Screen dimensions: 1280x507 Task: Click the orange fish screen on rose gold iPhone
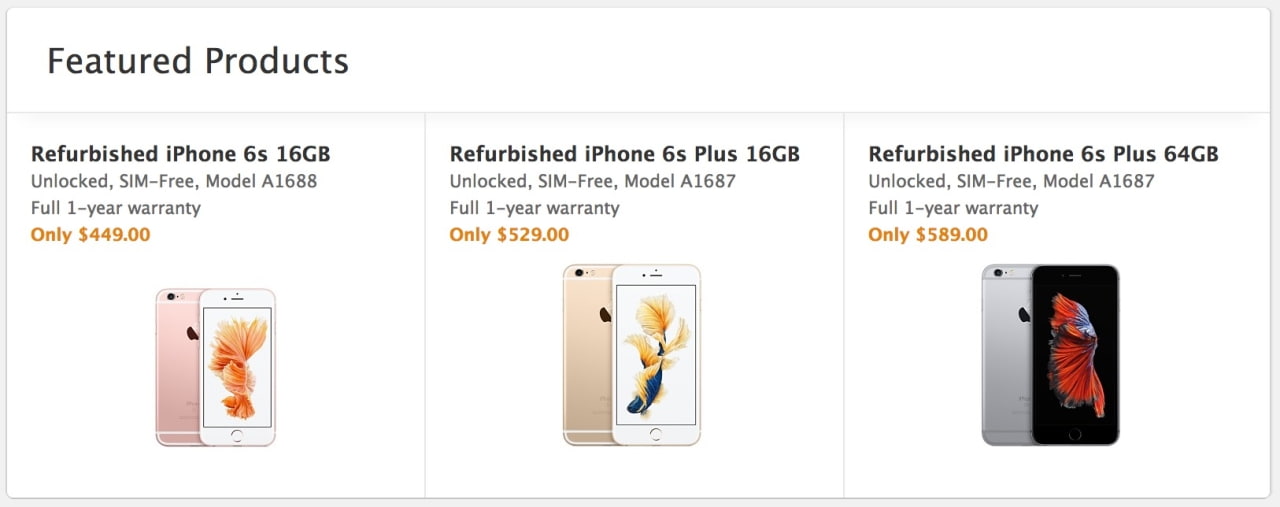(x=237, y=367)
